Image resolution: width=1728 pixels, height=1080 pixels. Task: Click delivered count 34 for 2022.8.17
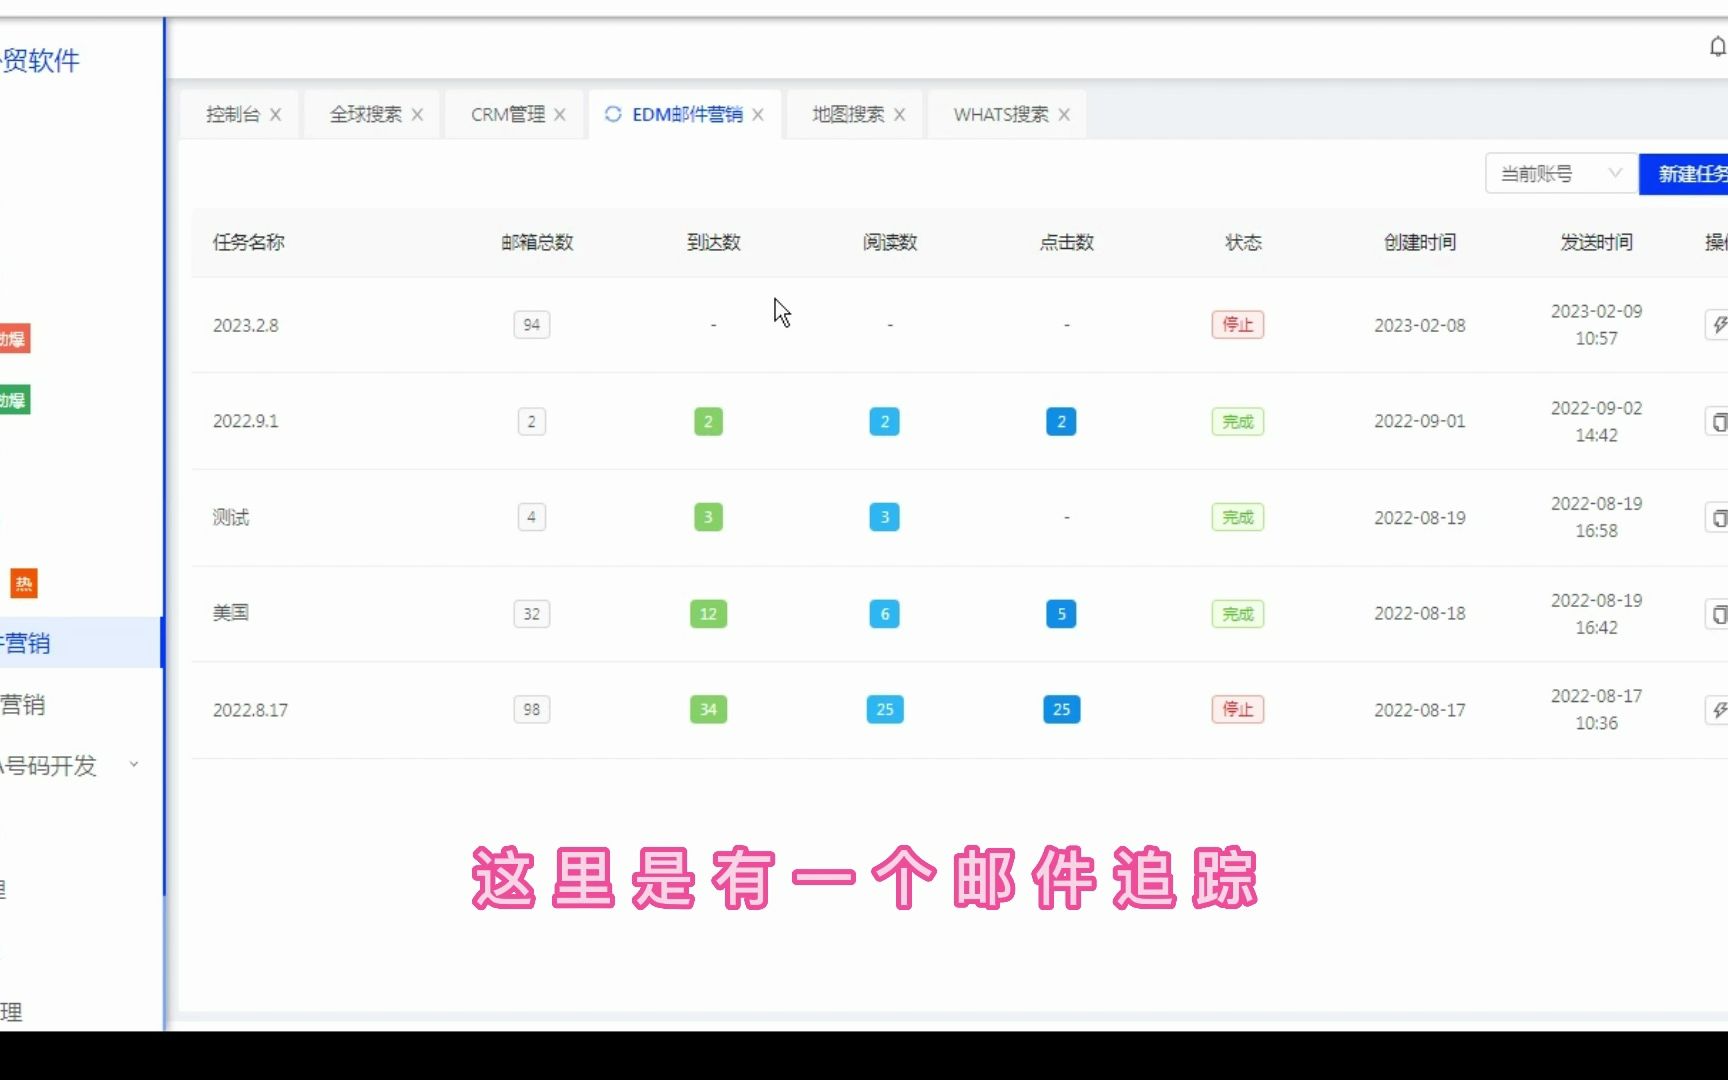point(708,710)
